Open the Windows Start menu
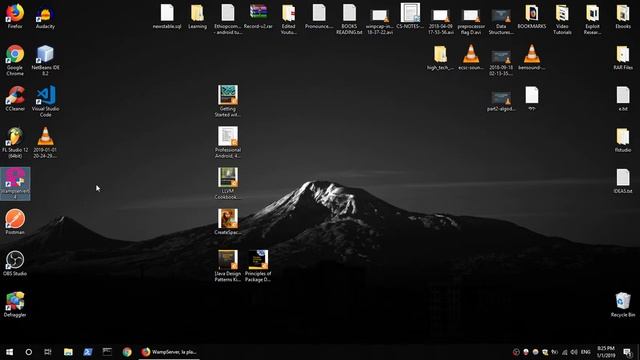The height and width of the screenshot is (360, 640). [9, 352]
